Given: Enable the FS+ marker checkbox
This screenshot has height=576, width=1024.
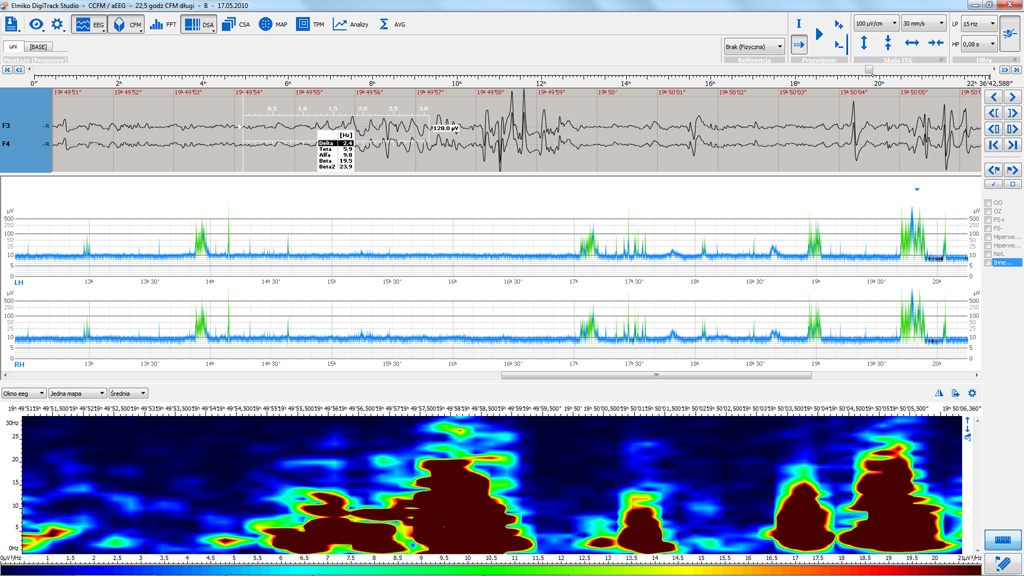Looking at the screenshot, I should 988,220.
